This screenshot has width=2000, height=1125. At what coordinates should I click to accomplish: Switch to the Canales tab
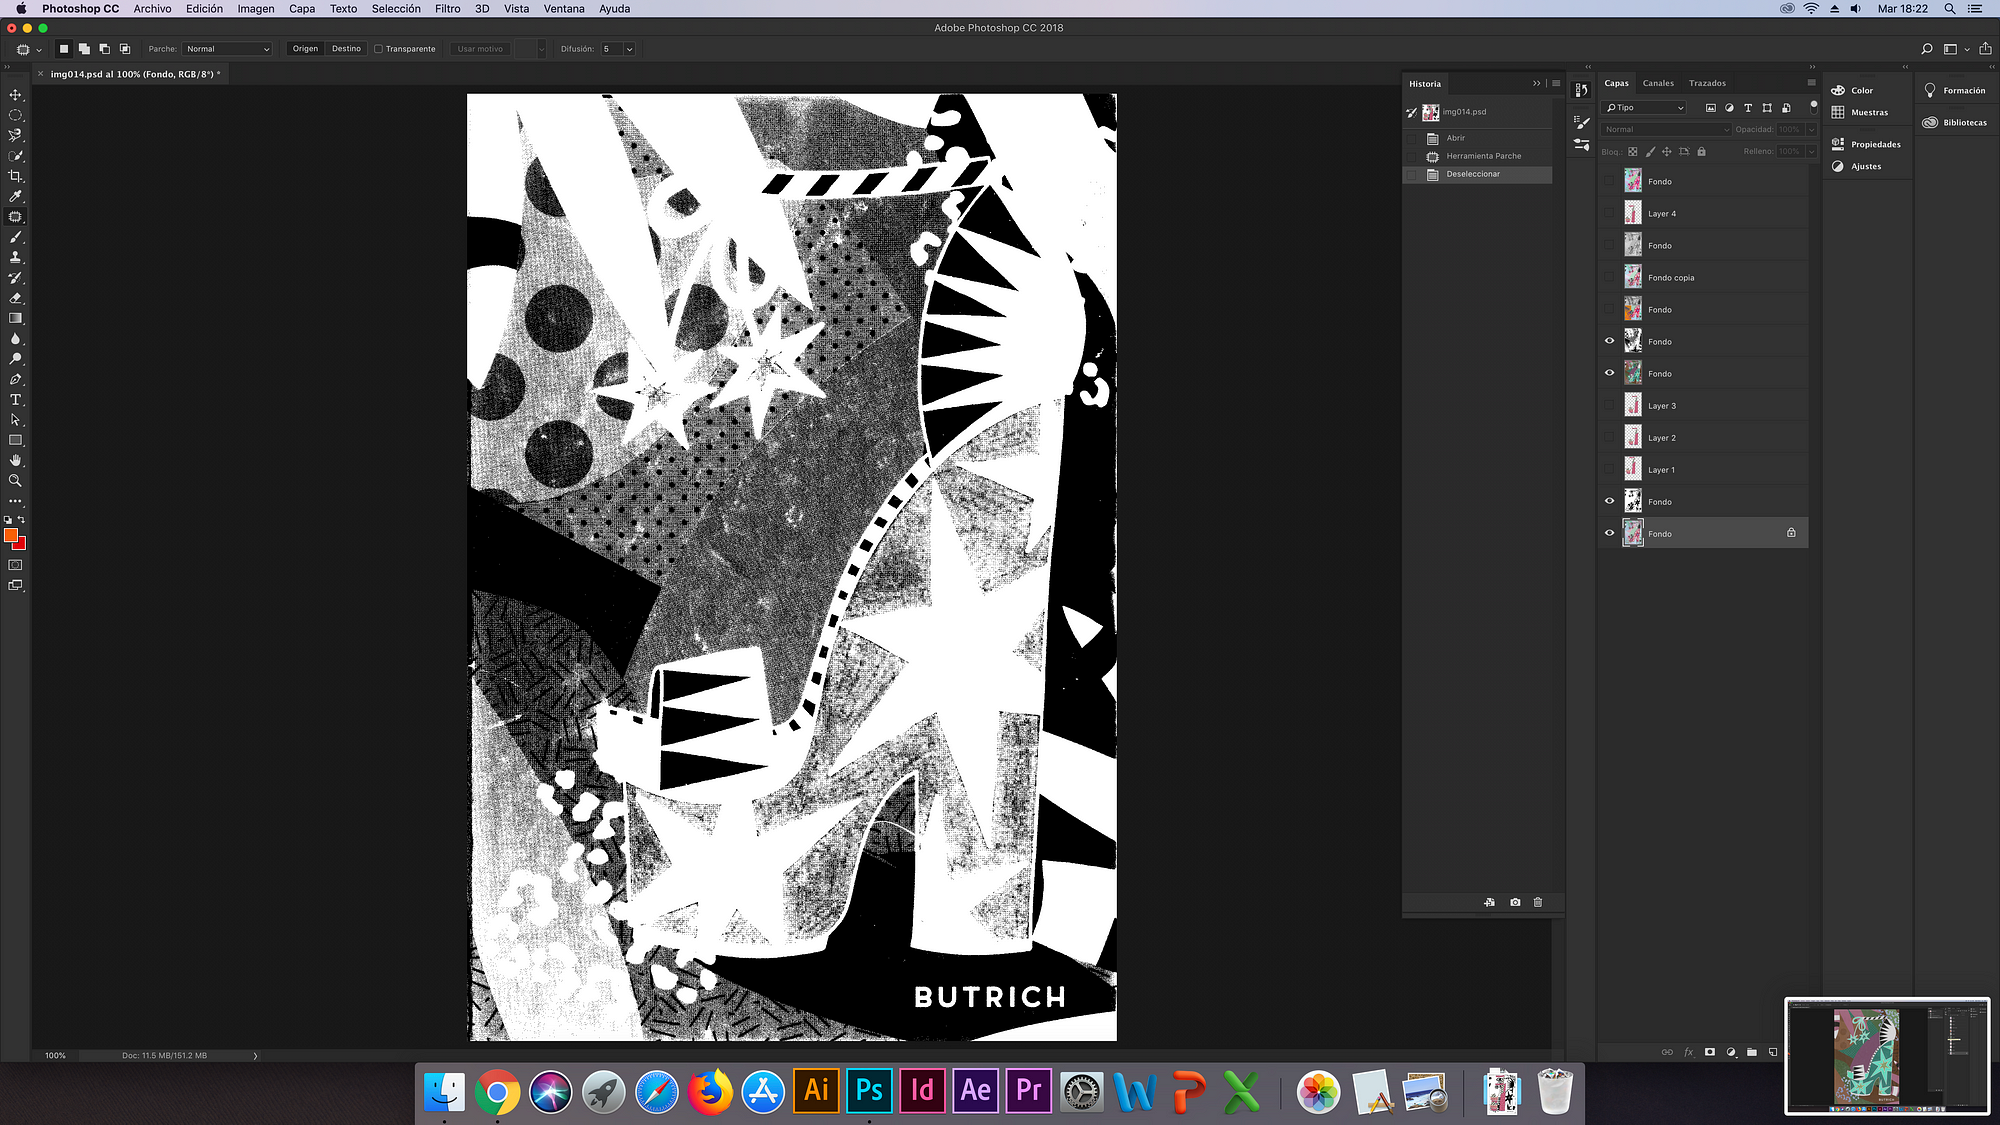click(x=1658, y=83)
